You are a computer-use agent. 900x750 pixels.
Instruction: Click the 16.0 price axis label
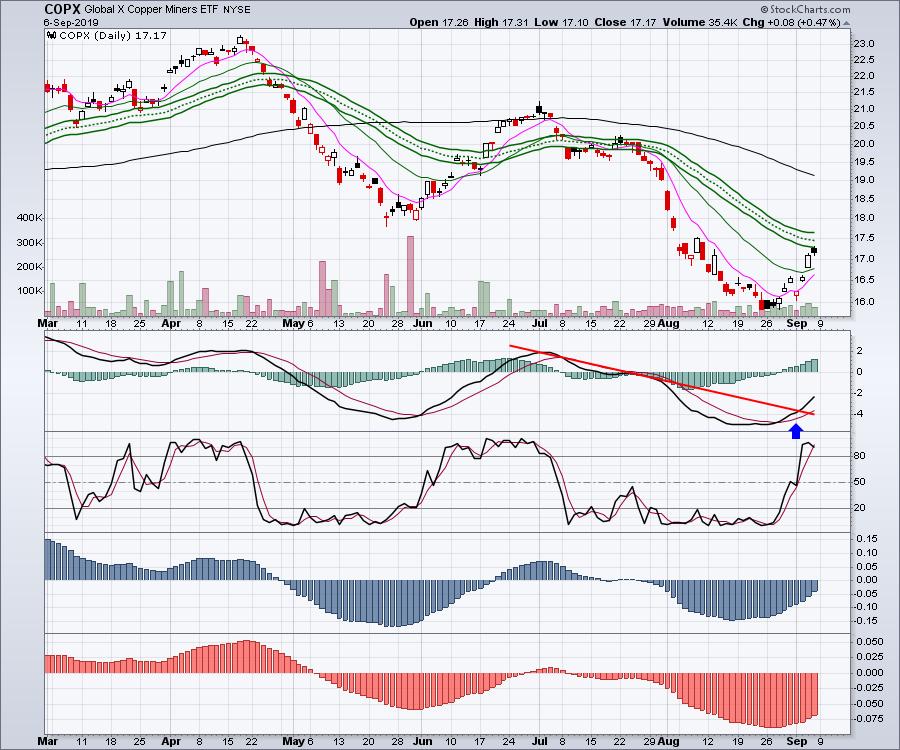click(864, 301)
